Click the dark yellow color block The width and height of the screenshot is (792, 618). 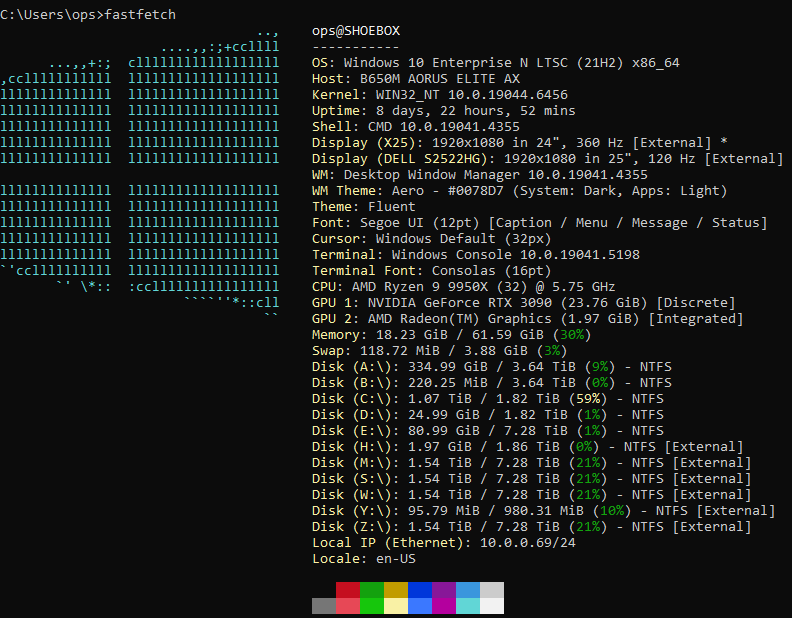click(396, 590)
